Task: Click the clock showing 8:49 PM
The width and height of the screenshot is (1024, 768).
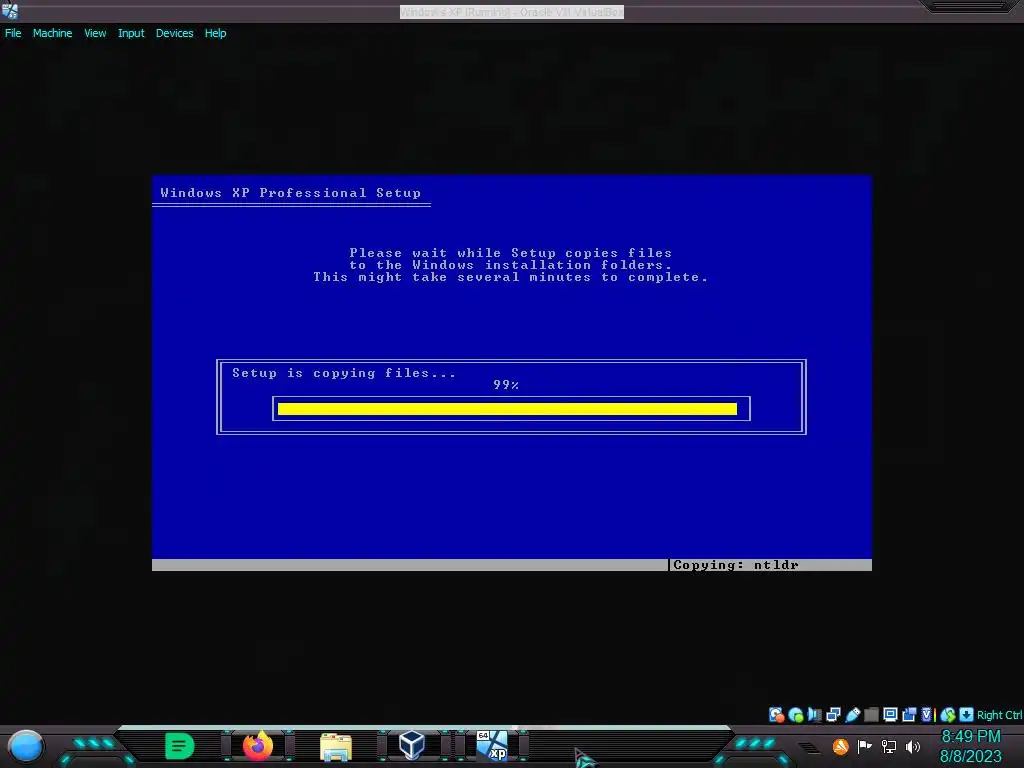Action: tap(970, 736)
